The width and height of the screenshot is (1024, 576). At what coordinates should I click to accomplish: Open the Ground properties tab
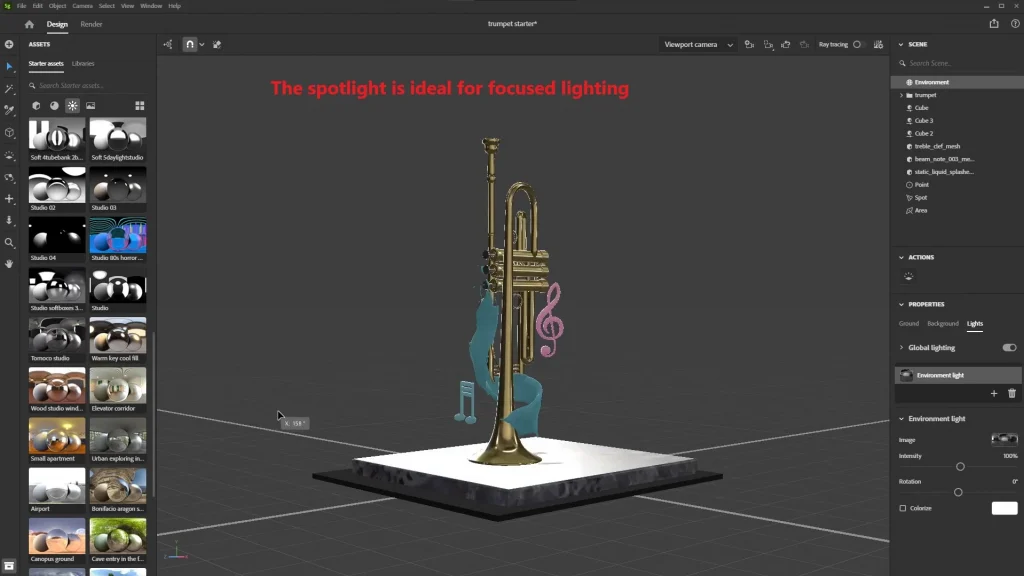tap(908, 323)
